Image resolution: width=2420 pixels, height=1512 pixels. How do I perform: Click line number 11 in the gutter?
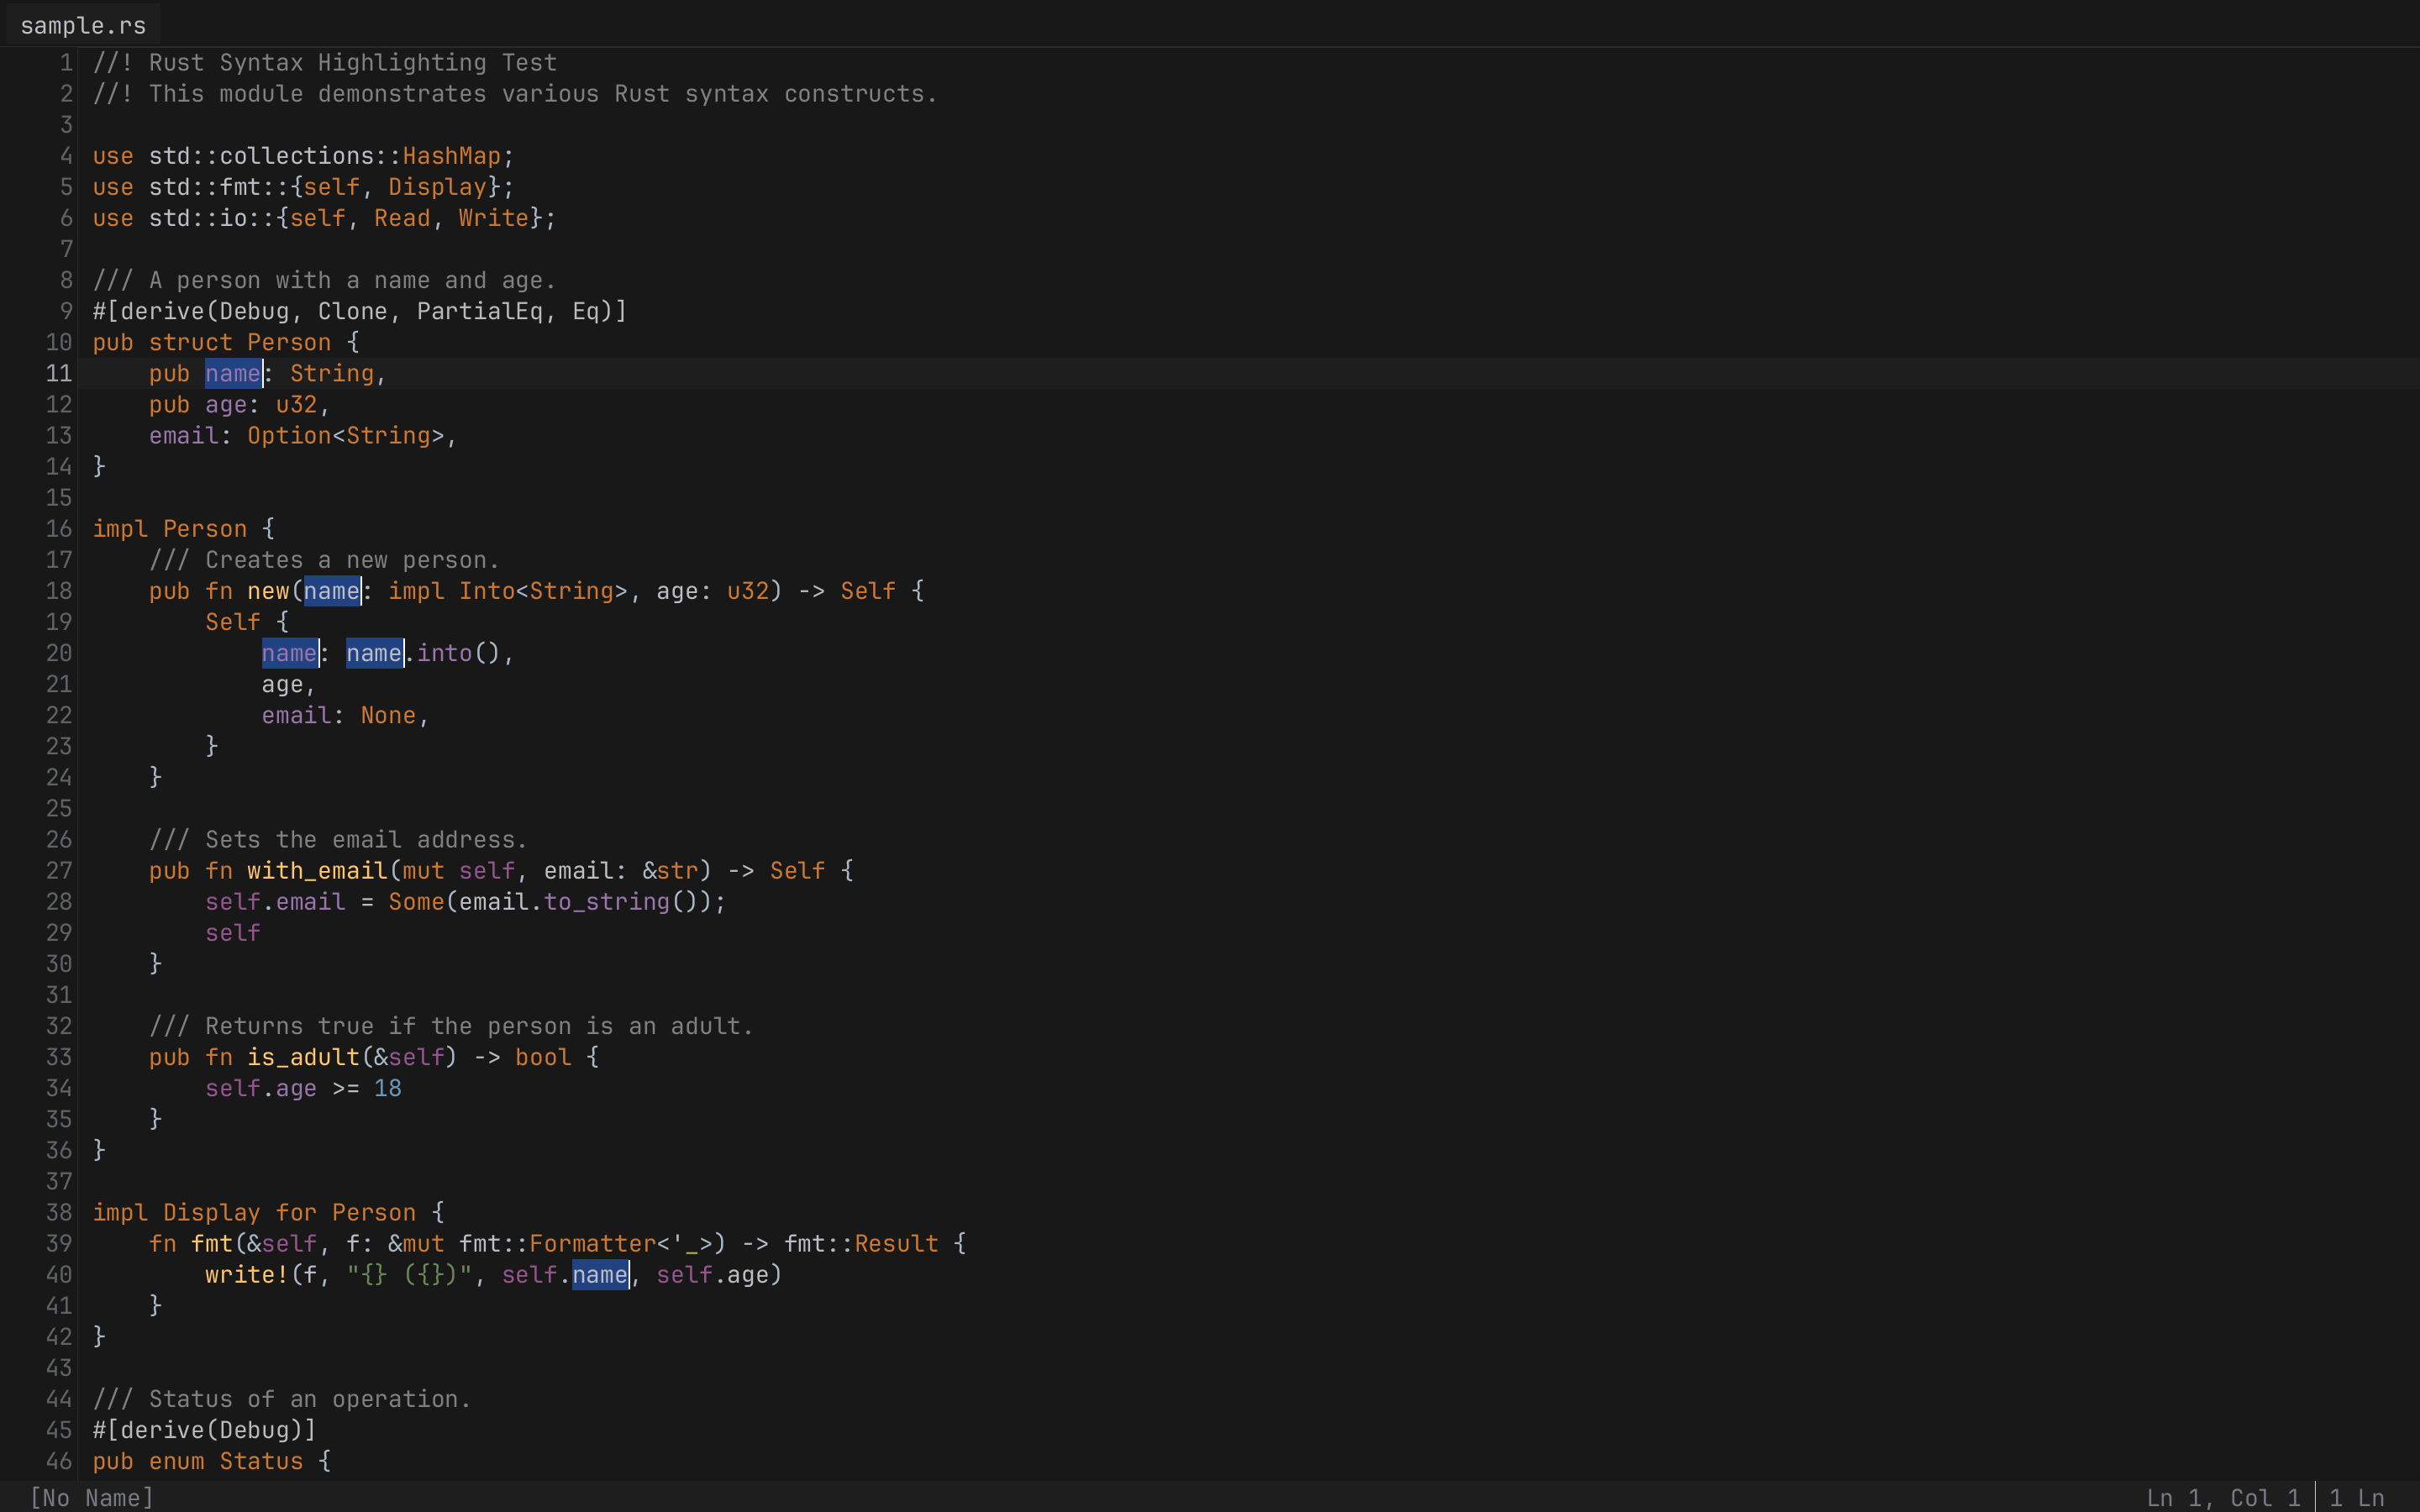pyautogui.click(x=58, y=373)
